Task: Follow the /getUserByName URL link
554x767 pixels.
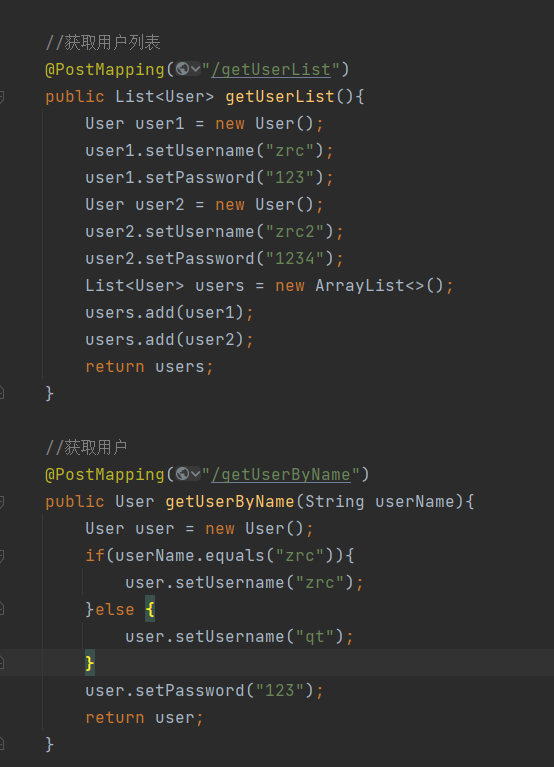Action: point(281,474)
